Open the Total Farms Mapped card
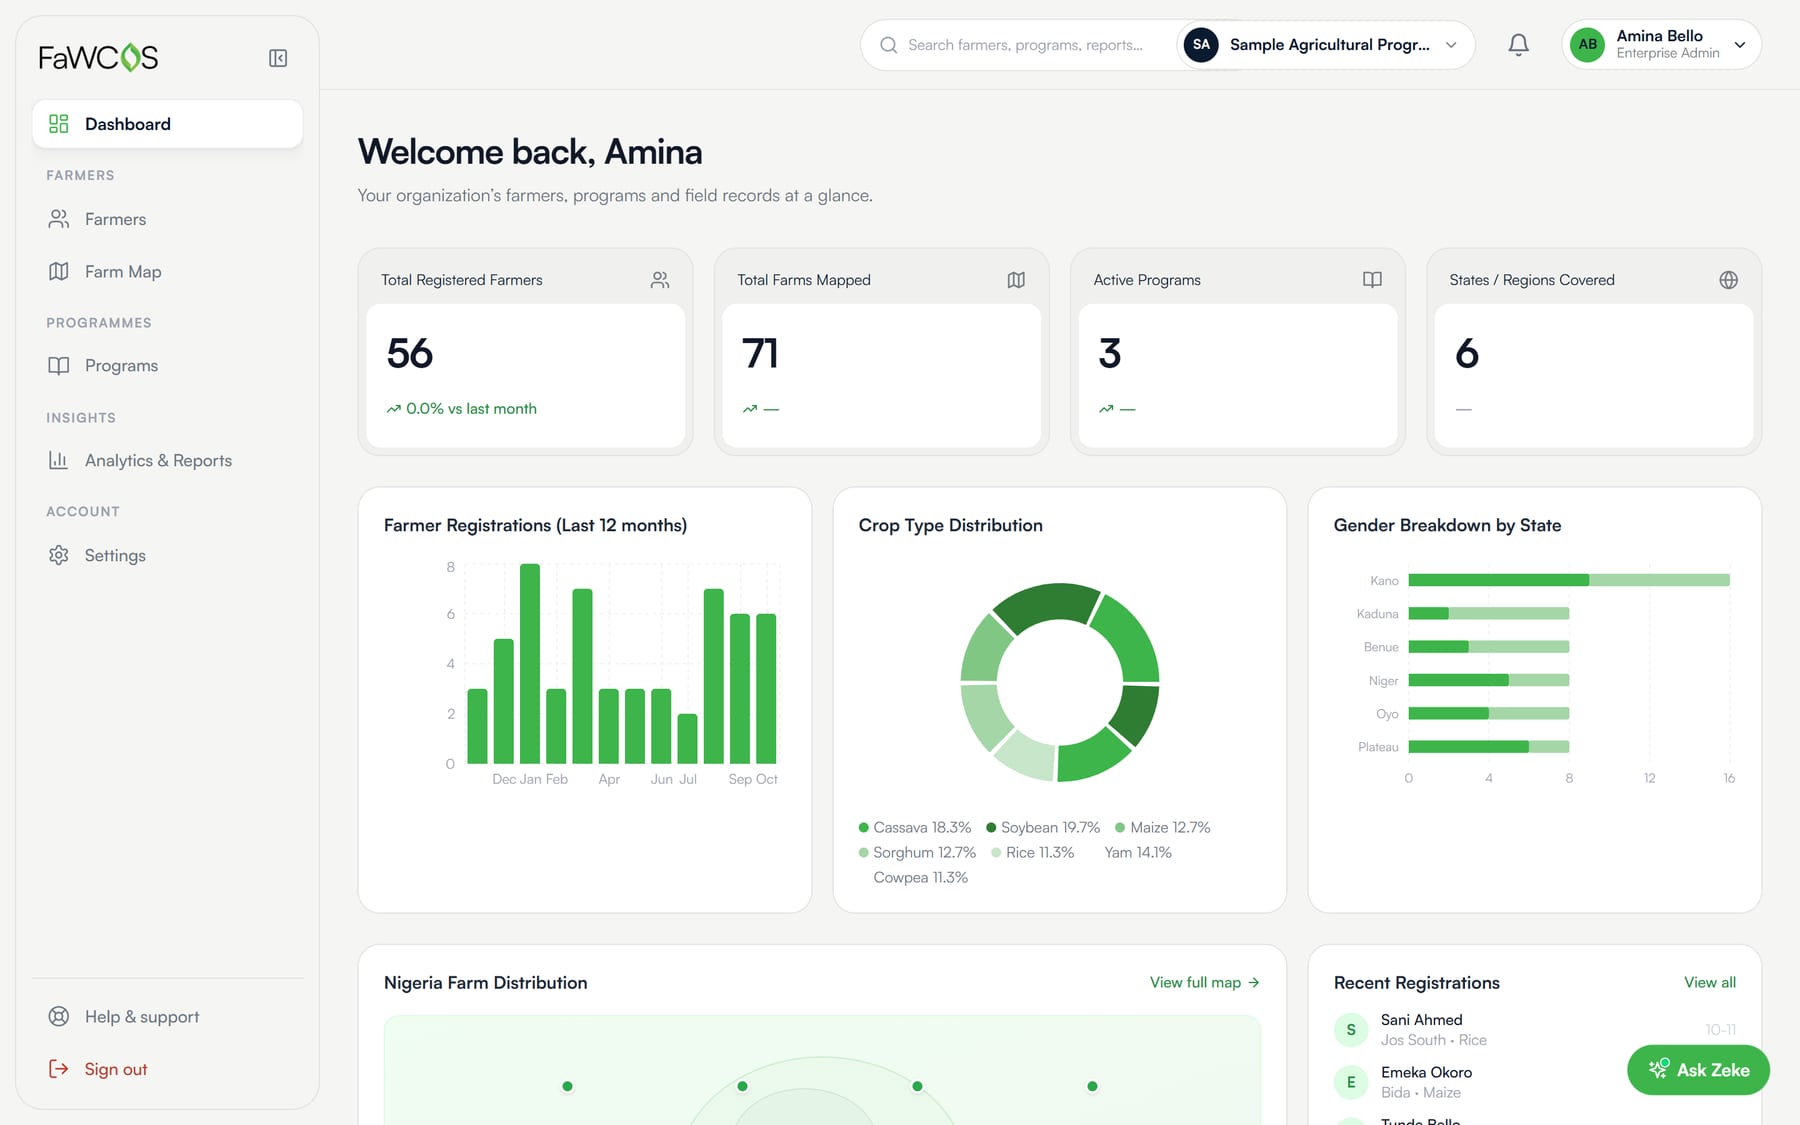The height and width of the screenshot is (1125, 1800). 881,352
